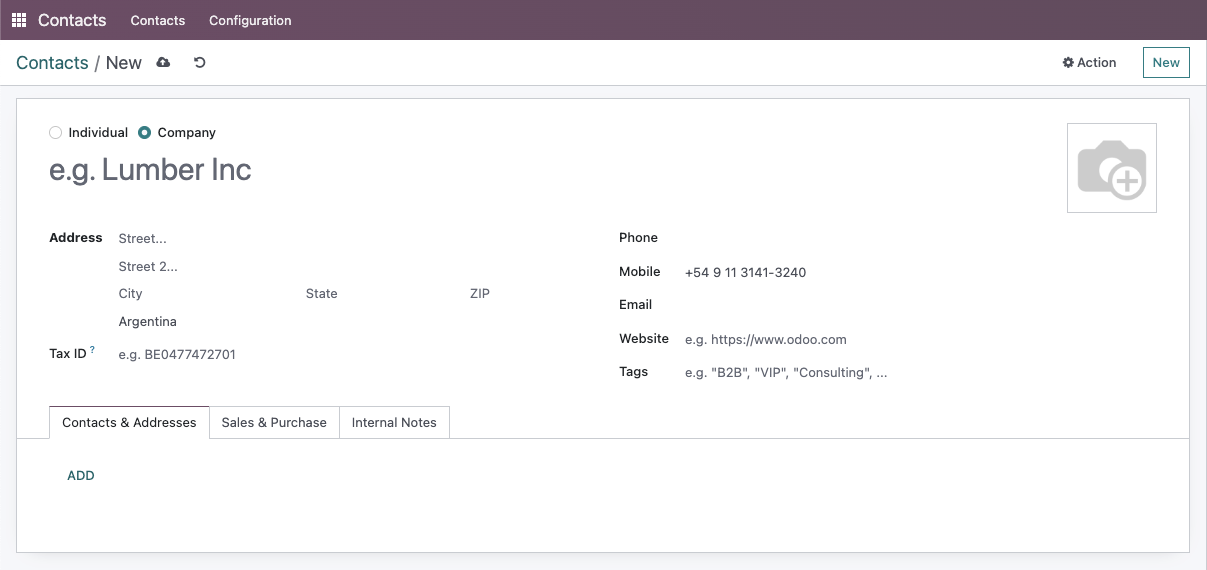The height and width of the screenshot is (570, 1207).
Task: Switch to Internal Notes tab
Action: click(x=394, y=423)
